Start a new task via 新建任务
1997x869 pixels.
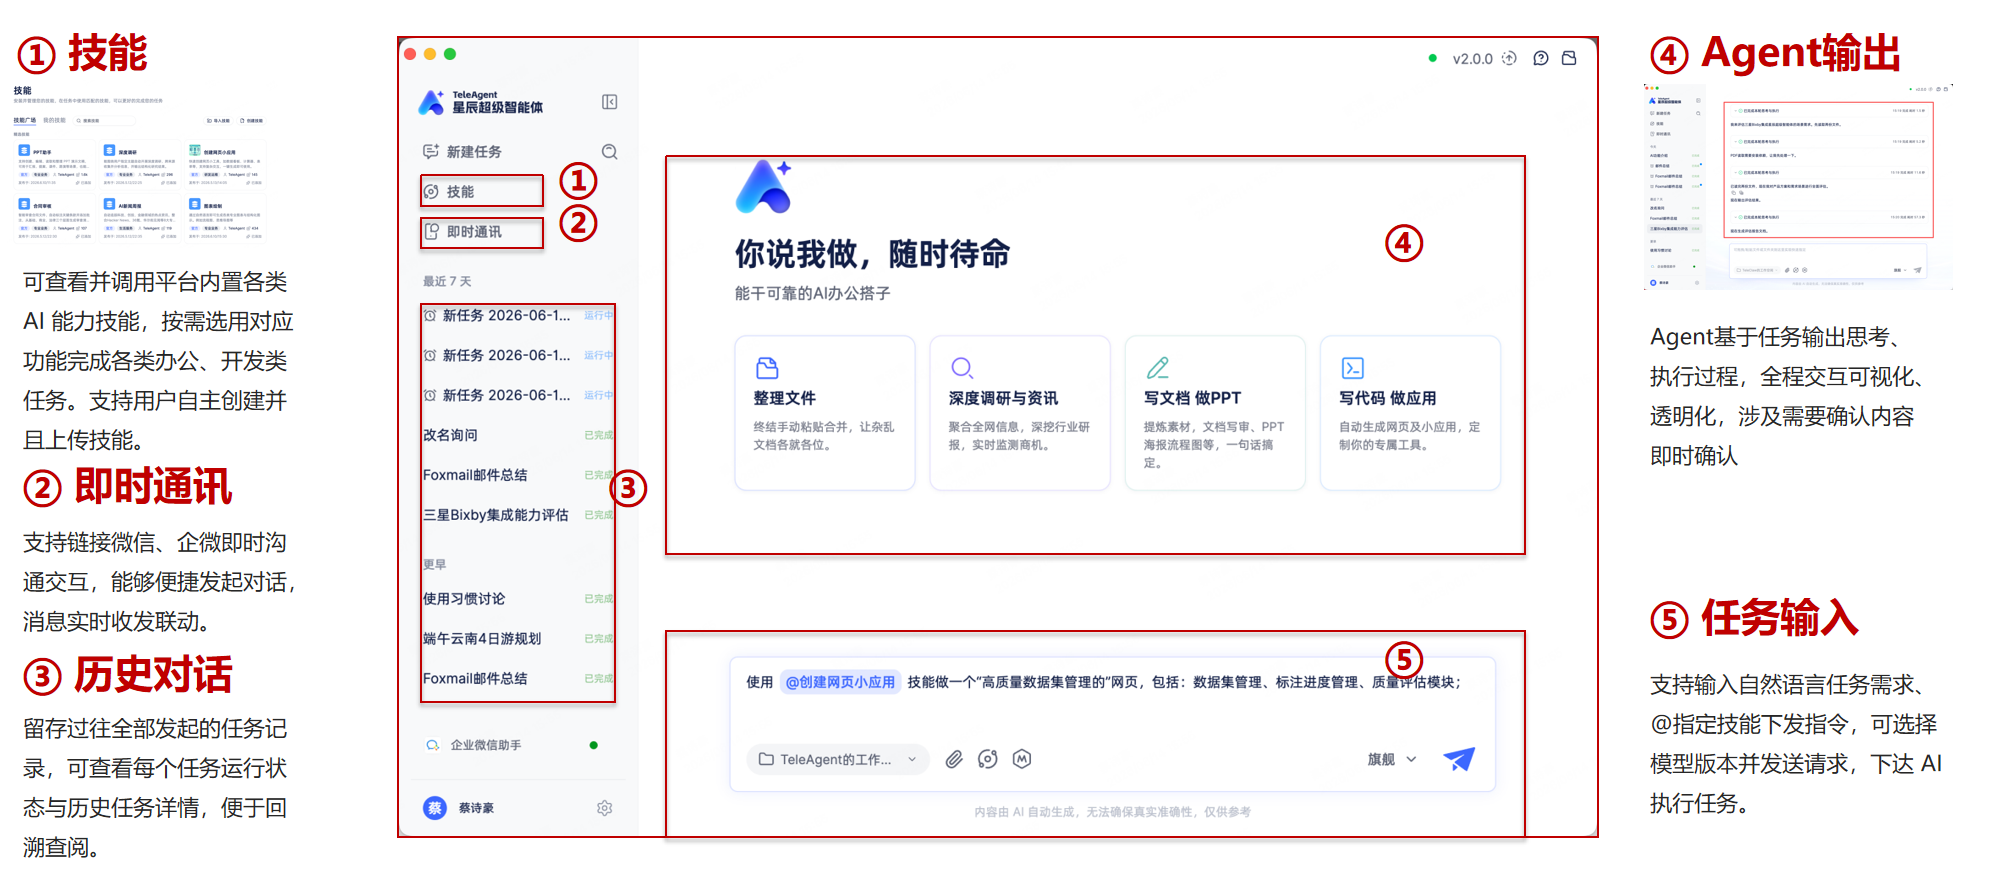(x=462, y=152)
